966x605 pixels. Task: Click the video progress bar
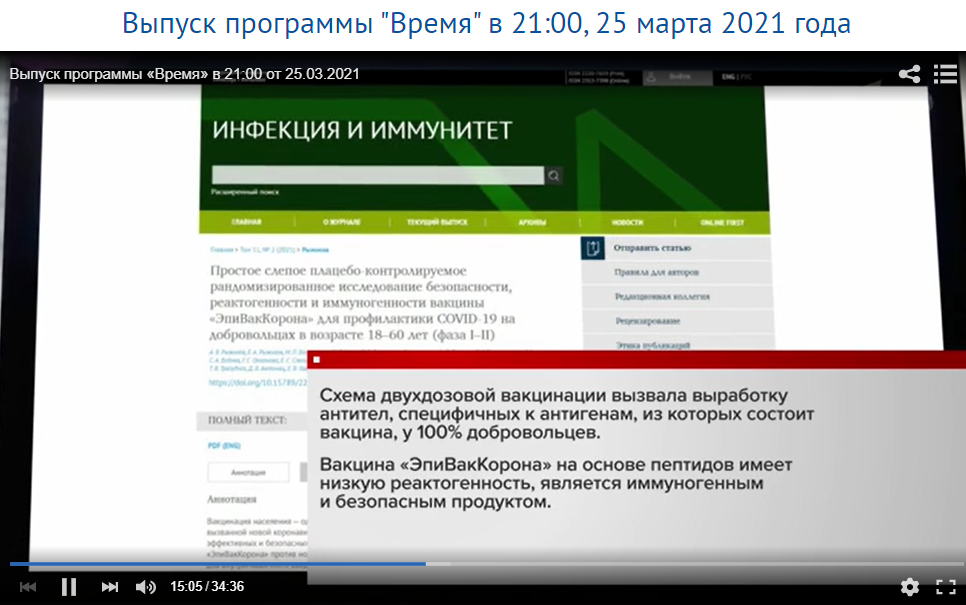click(483, 564)
